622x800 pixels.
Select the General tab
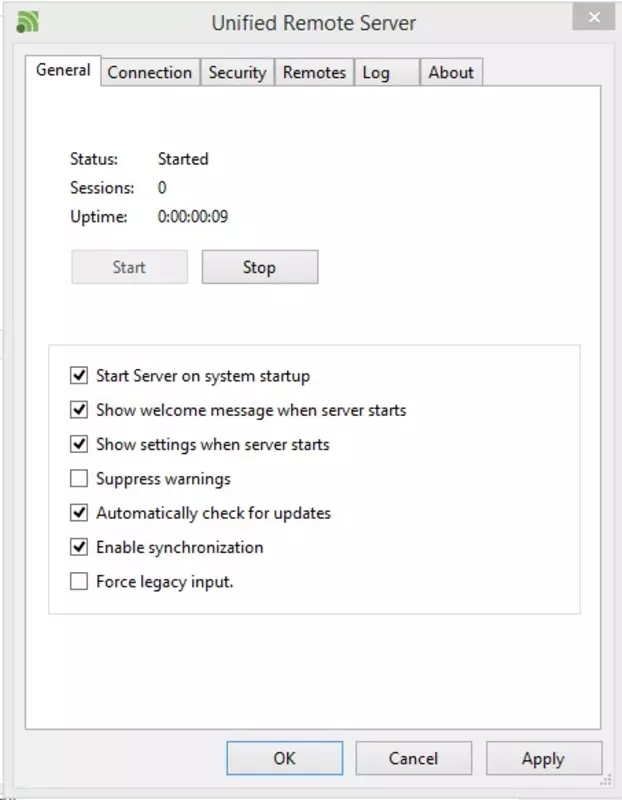tap(63, 70)
